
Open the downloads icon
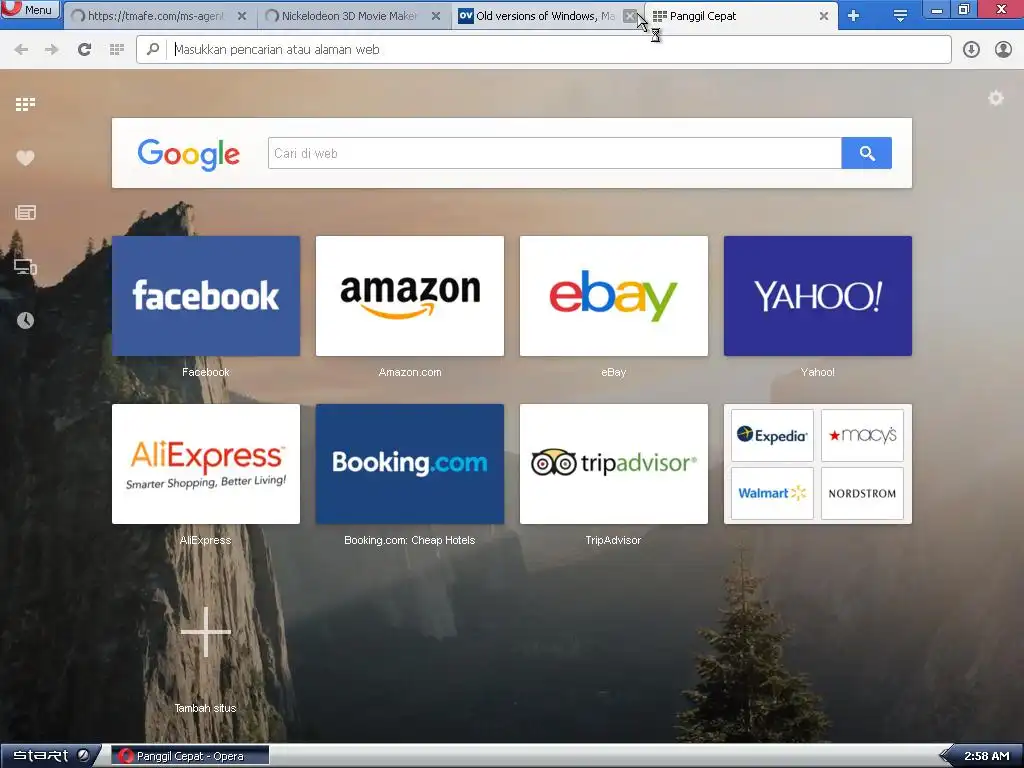[971, 49]
